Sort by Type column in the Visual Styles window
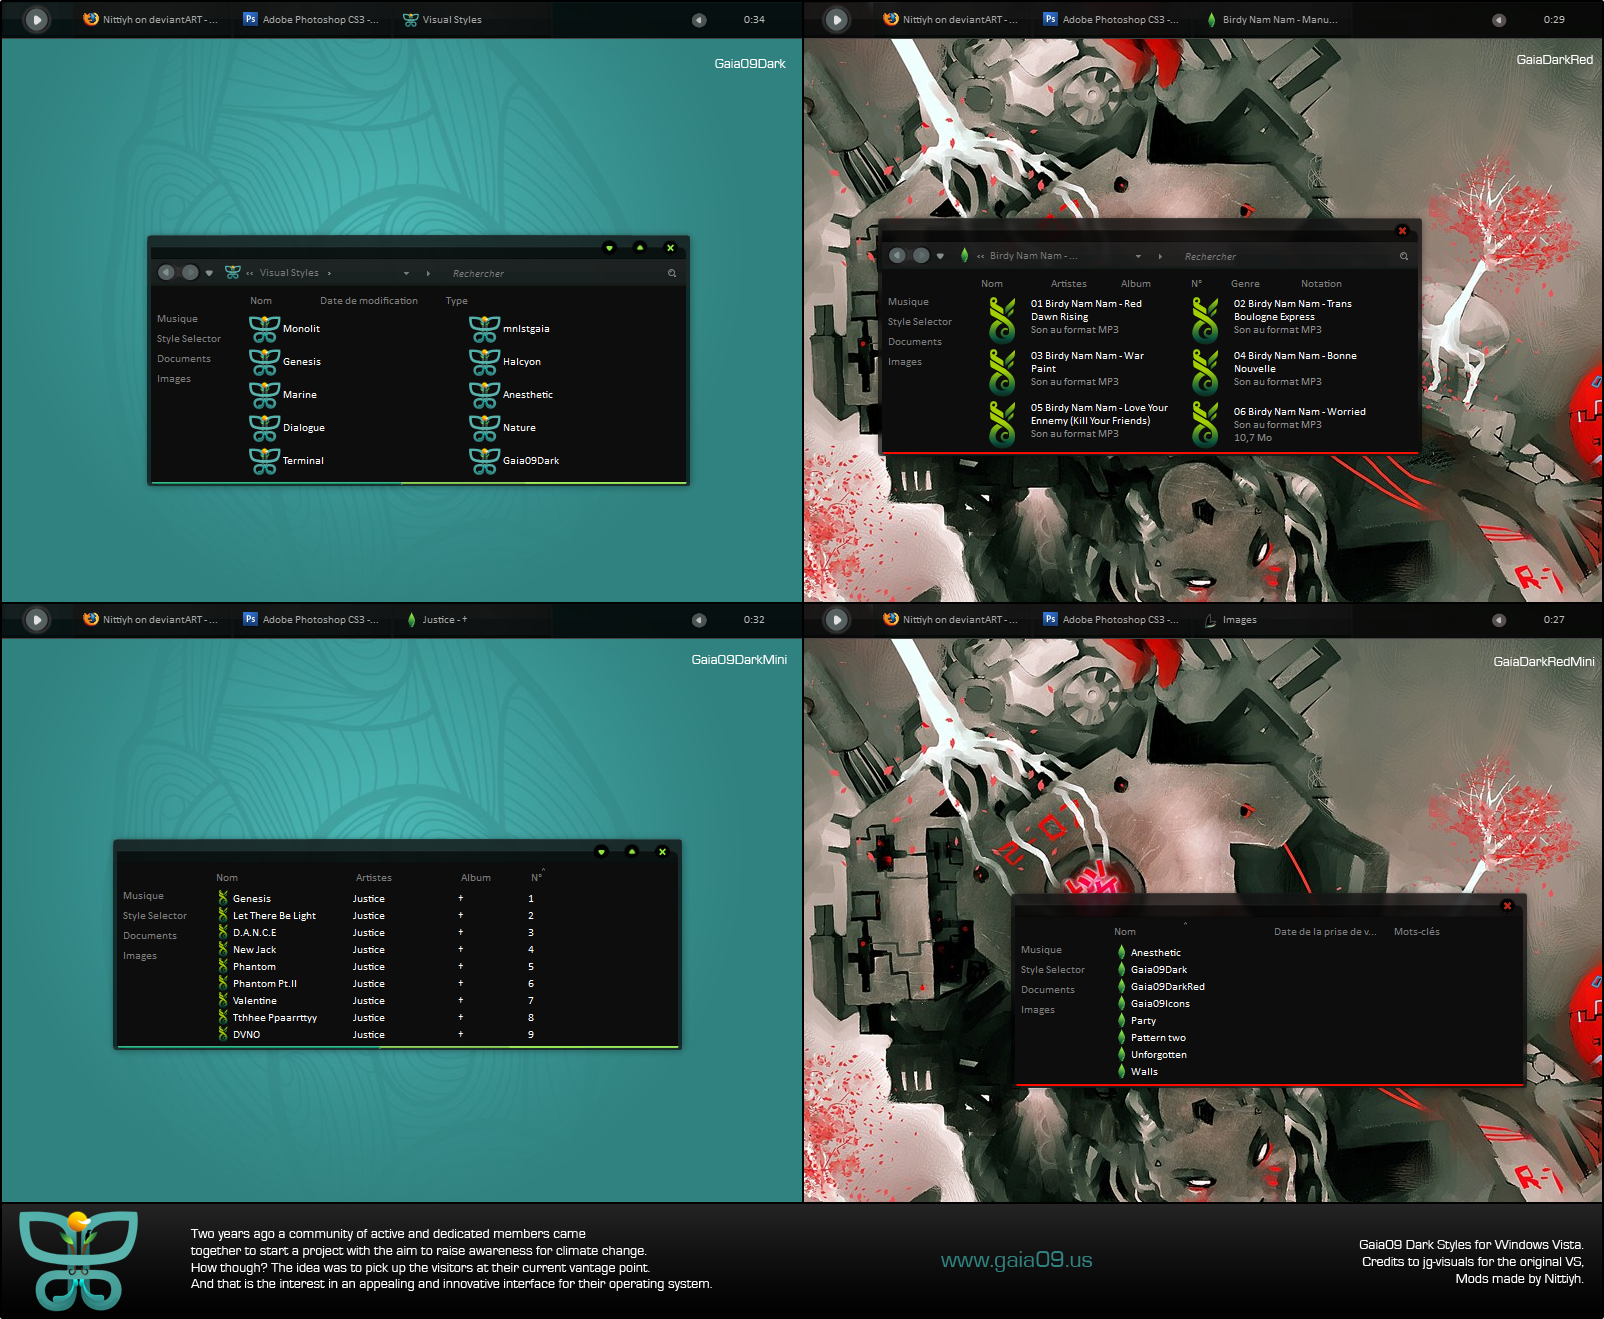This screenshot has width=1604, height=1319. [457, 301]
